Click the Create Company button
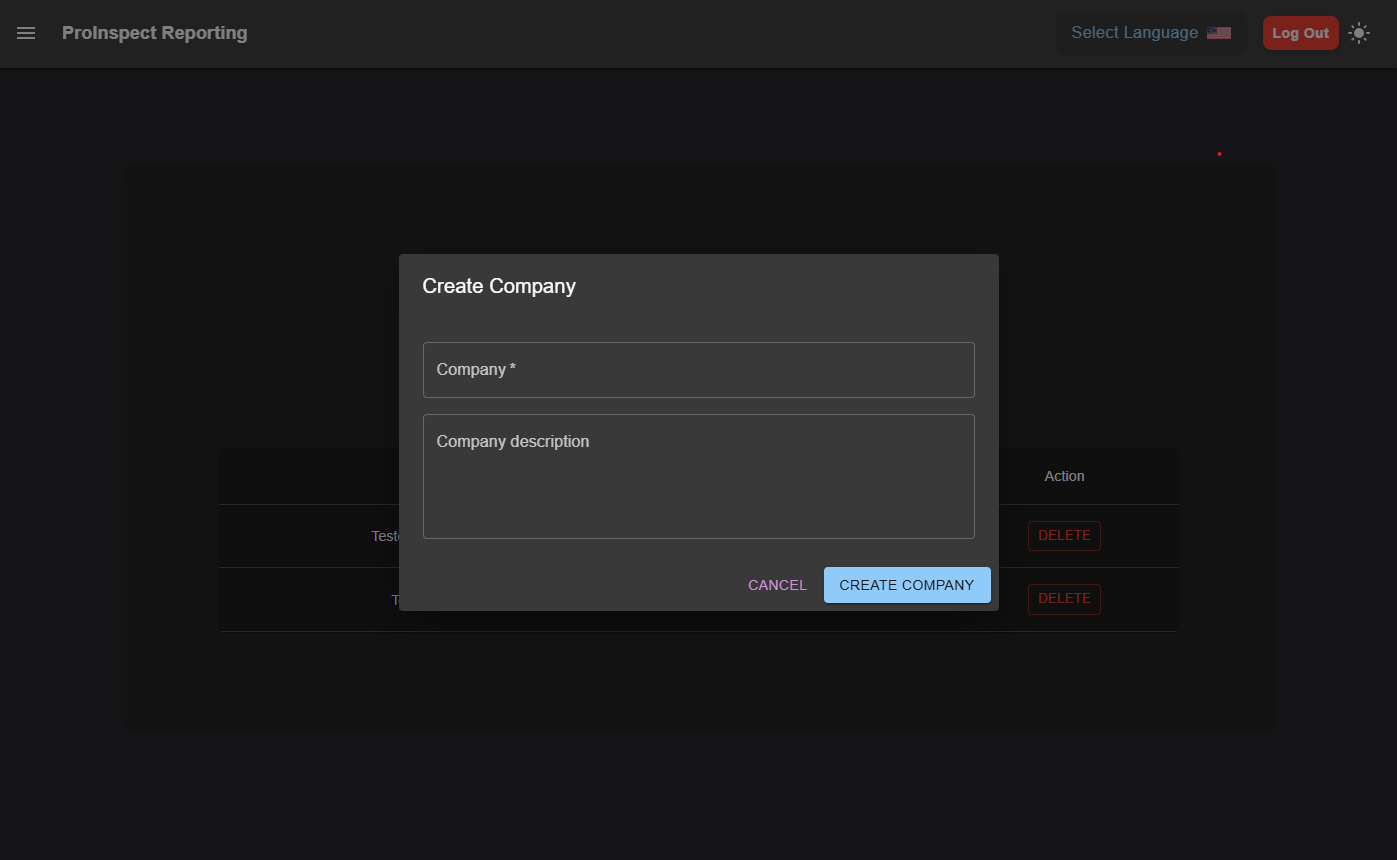This screenshot has height=860, width=1397. (x=907, y=585)
